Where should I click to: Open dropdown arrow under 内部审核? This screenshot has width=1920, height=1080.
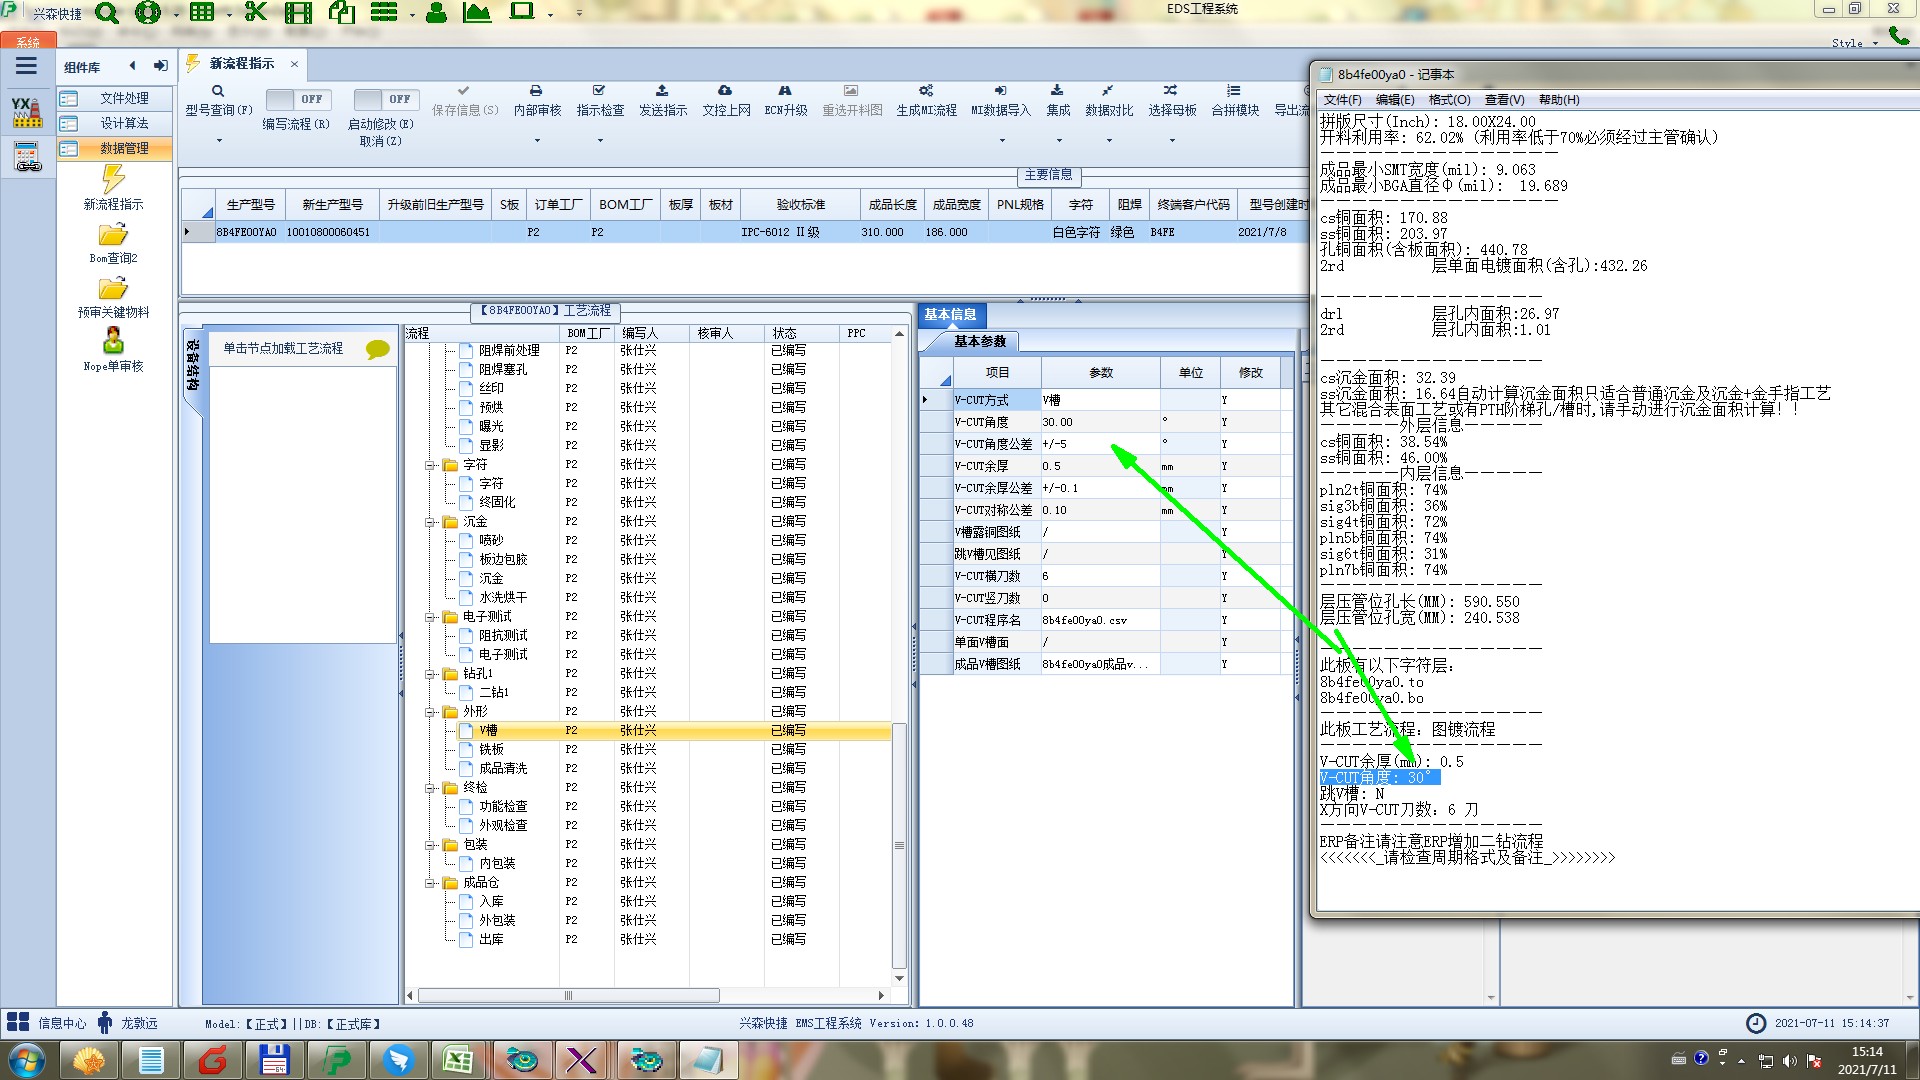537,140
